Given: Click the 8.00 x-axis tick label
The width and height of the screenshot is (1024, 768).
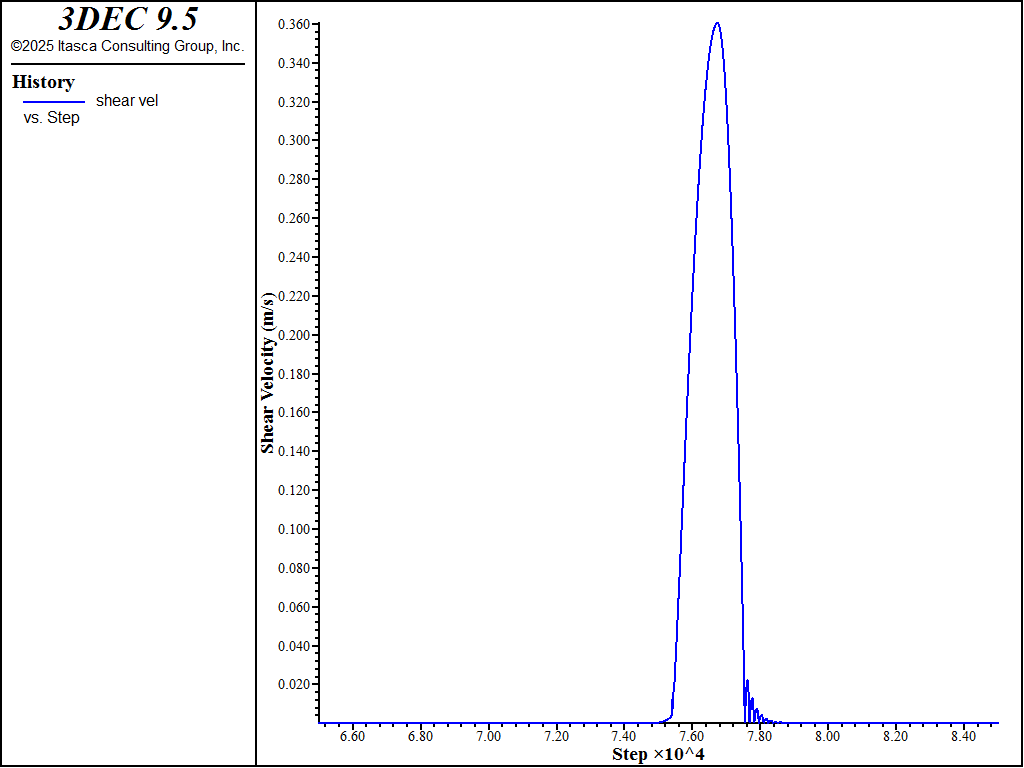Looking at the screenshot, I should pos(828,737).
